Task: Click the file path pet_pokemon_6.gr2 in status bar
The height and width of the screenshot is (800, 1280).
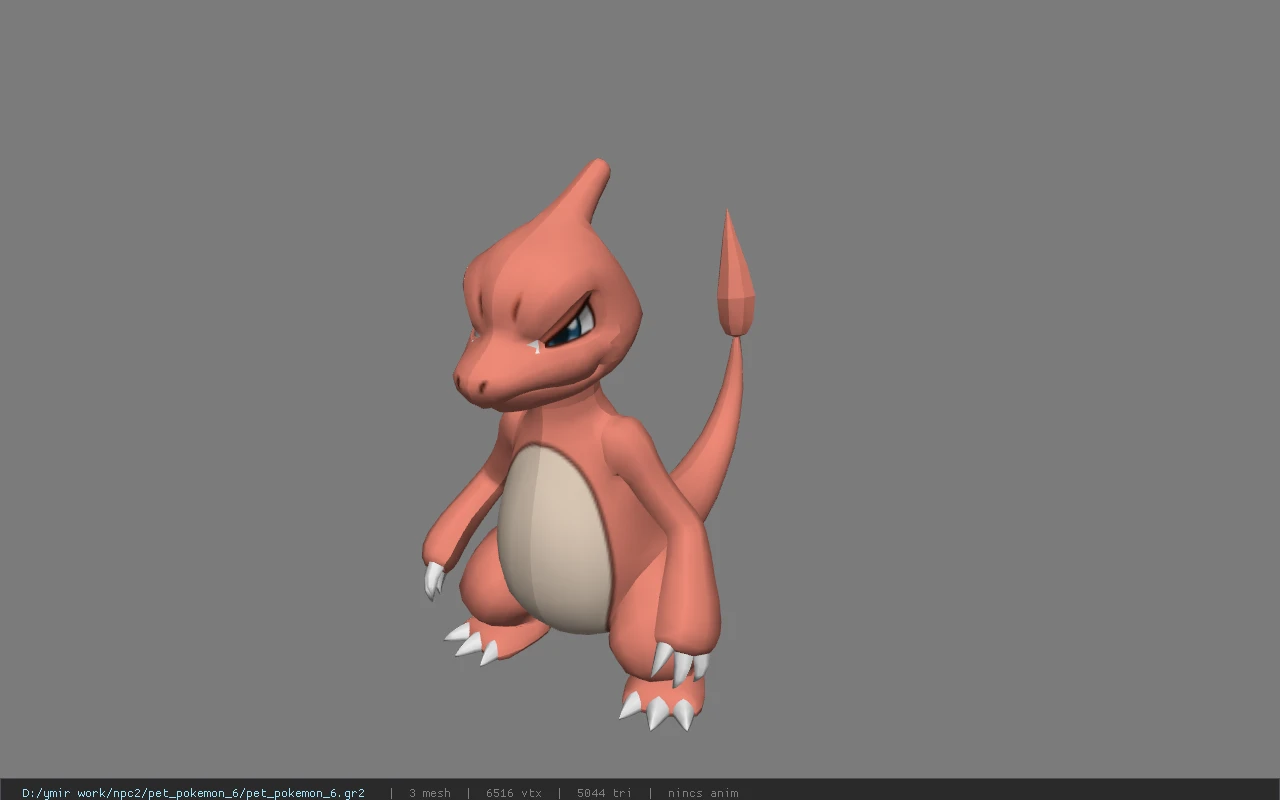Action: click(x=193, y=793)
